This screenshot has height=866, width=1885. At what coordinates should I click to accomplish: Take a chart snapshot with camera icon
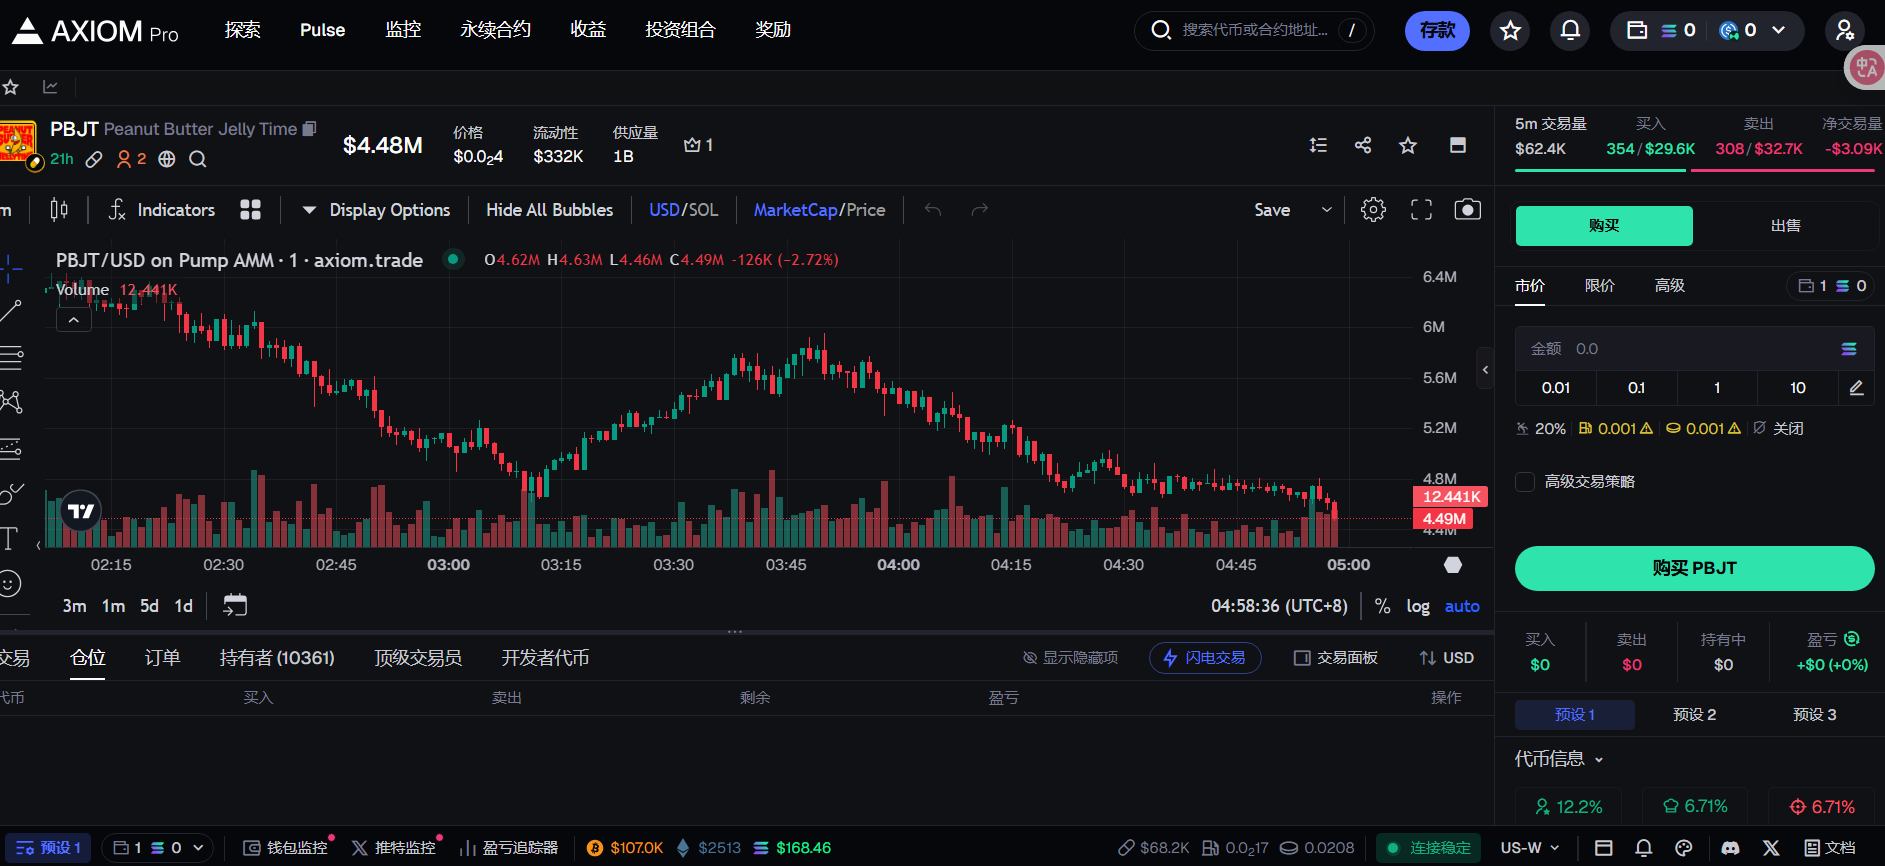pos(1468,210)
